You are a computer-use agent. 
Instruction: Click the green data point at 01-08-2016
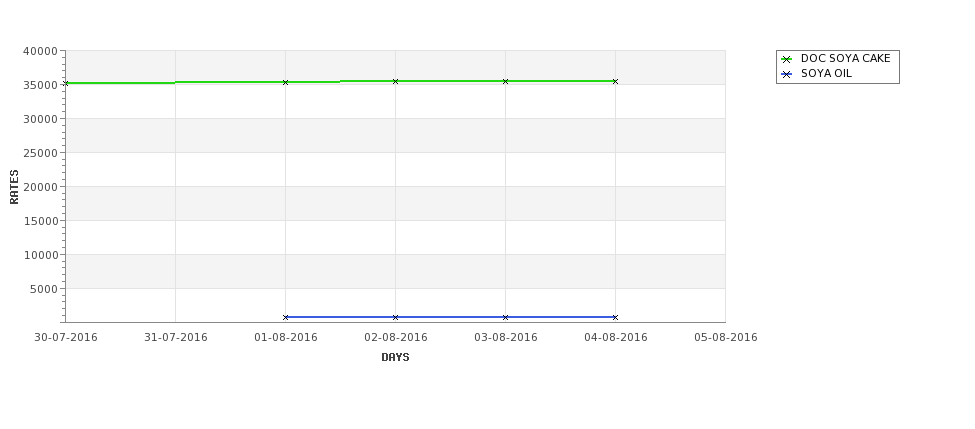[x=285, y=82]
